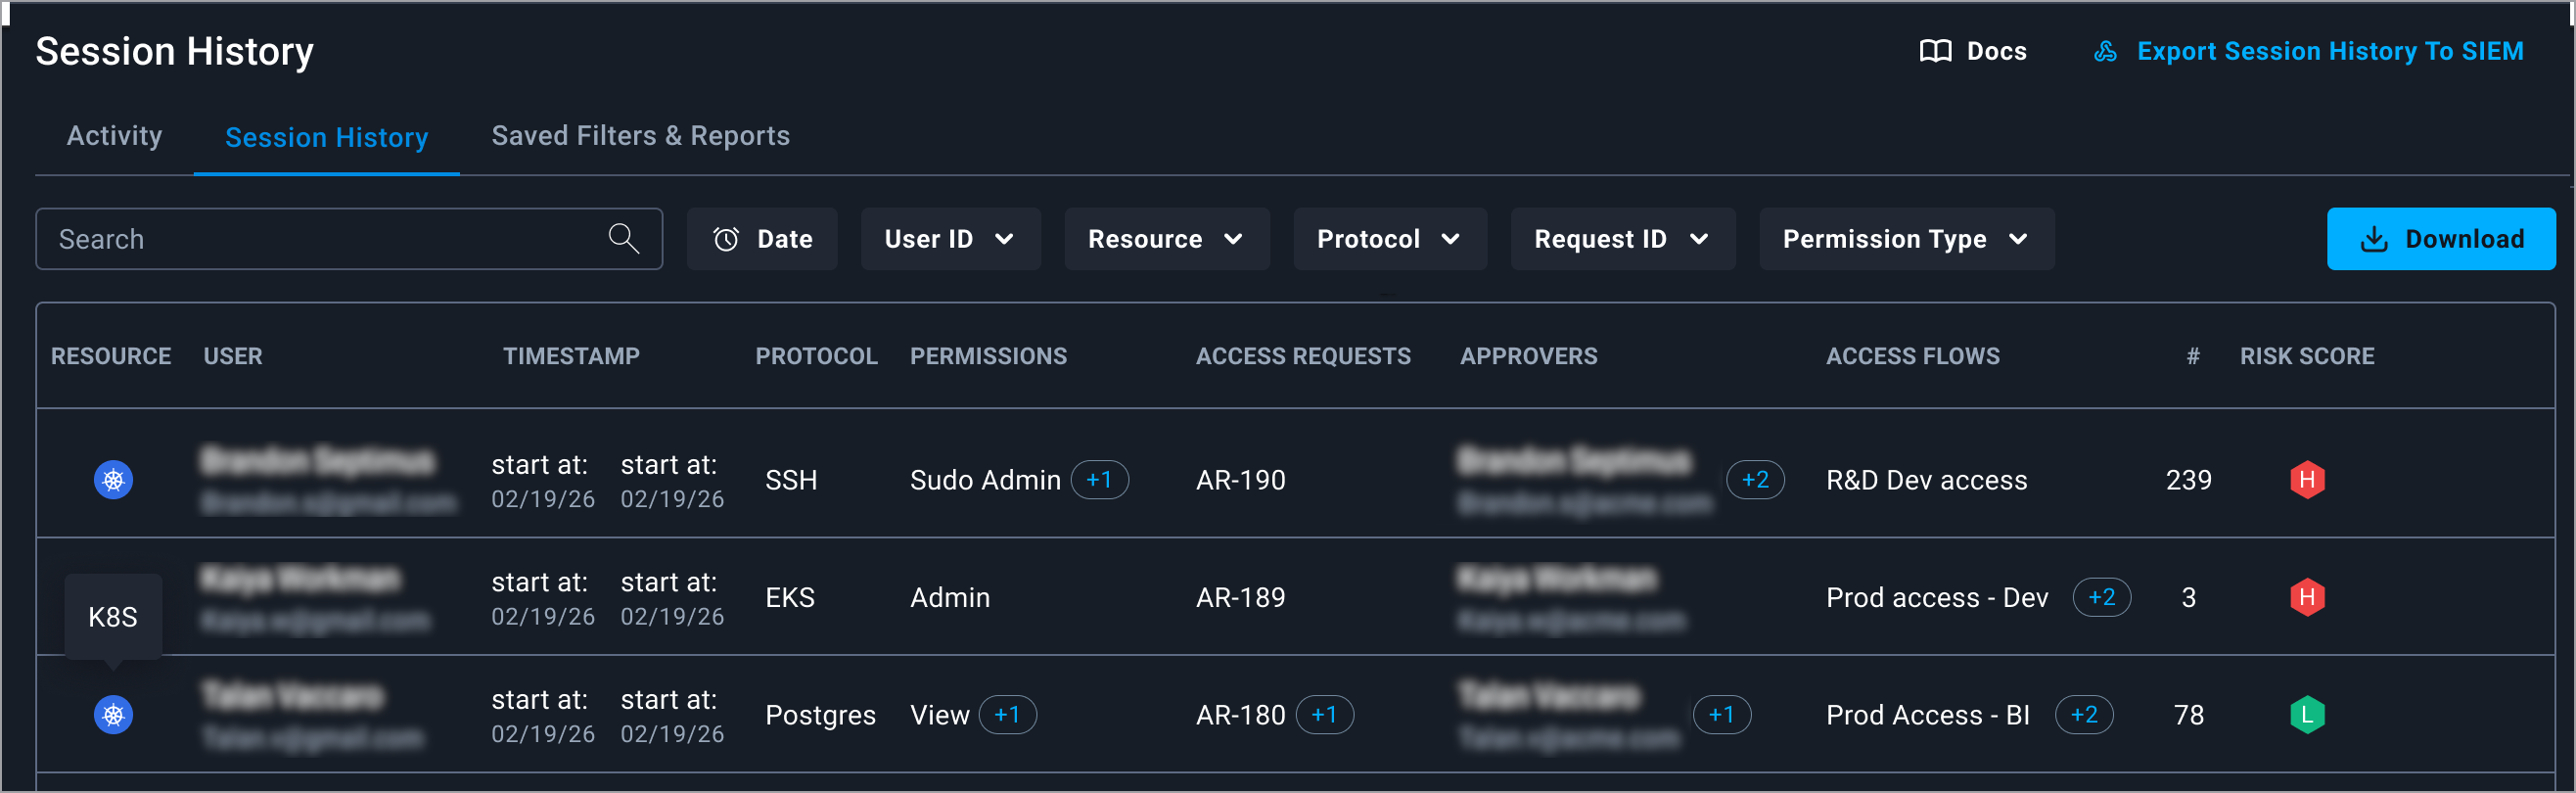Click the high risk badge for AR-190
The image size is (2576, 793).
(2306, 480)
